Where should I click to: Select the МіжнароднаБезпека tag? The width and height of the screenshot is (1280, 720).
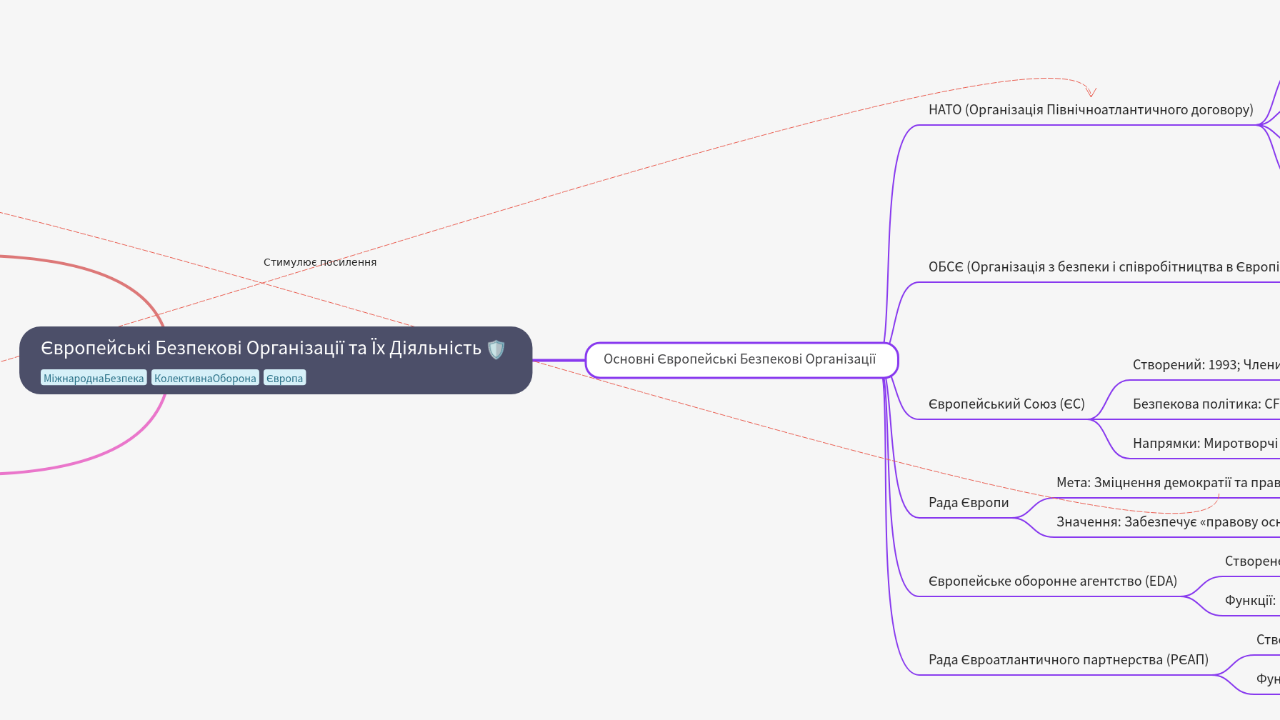(92, 377)
